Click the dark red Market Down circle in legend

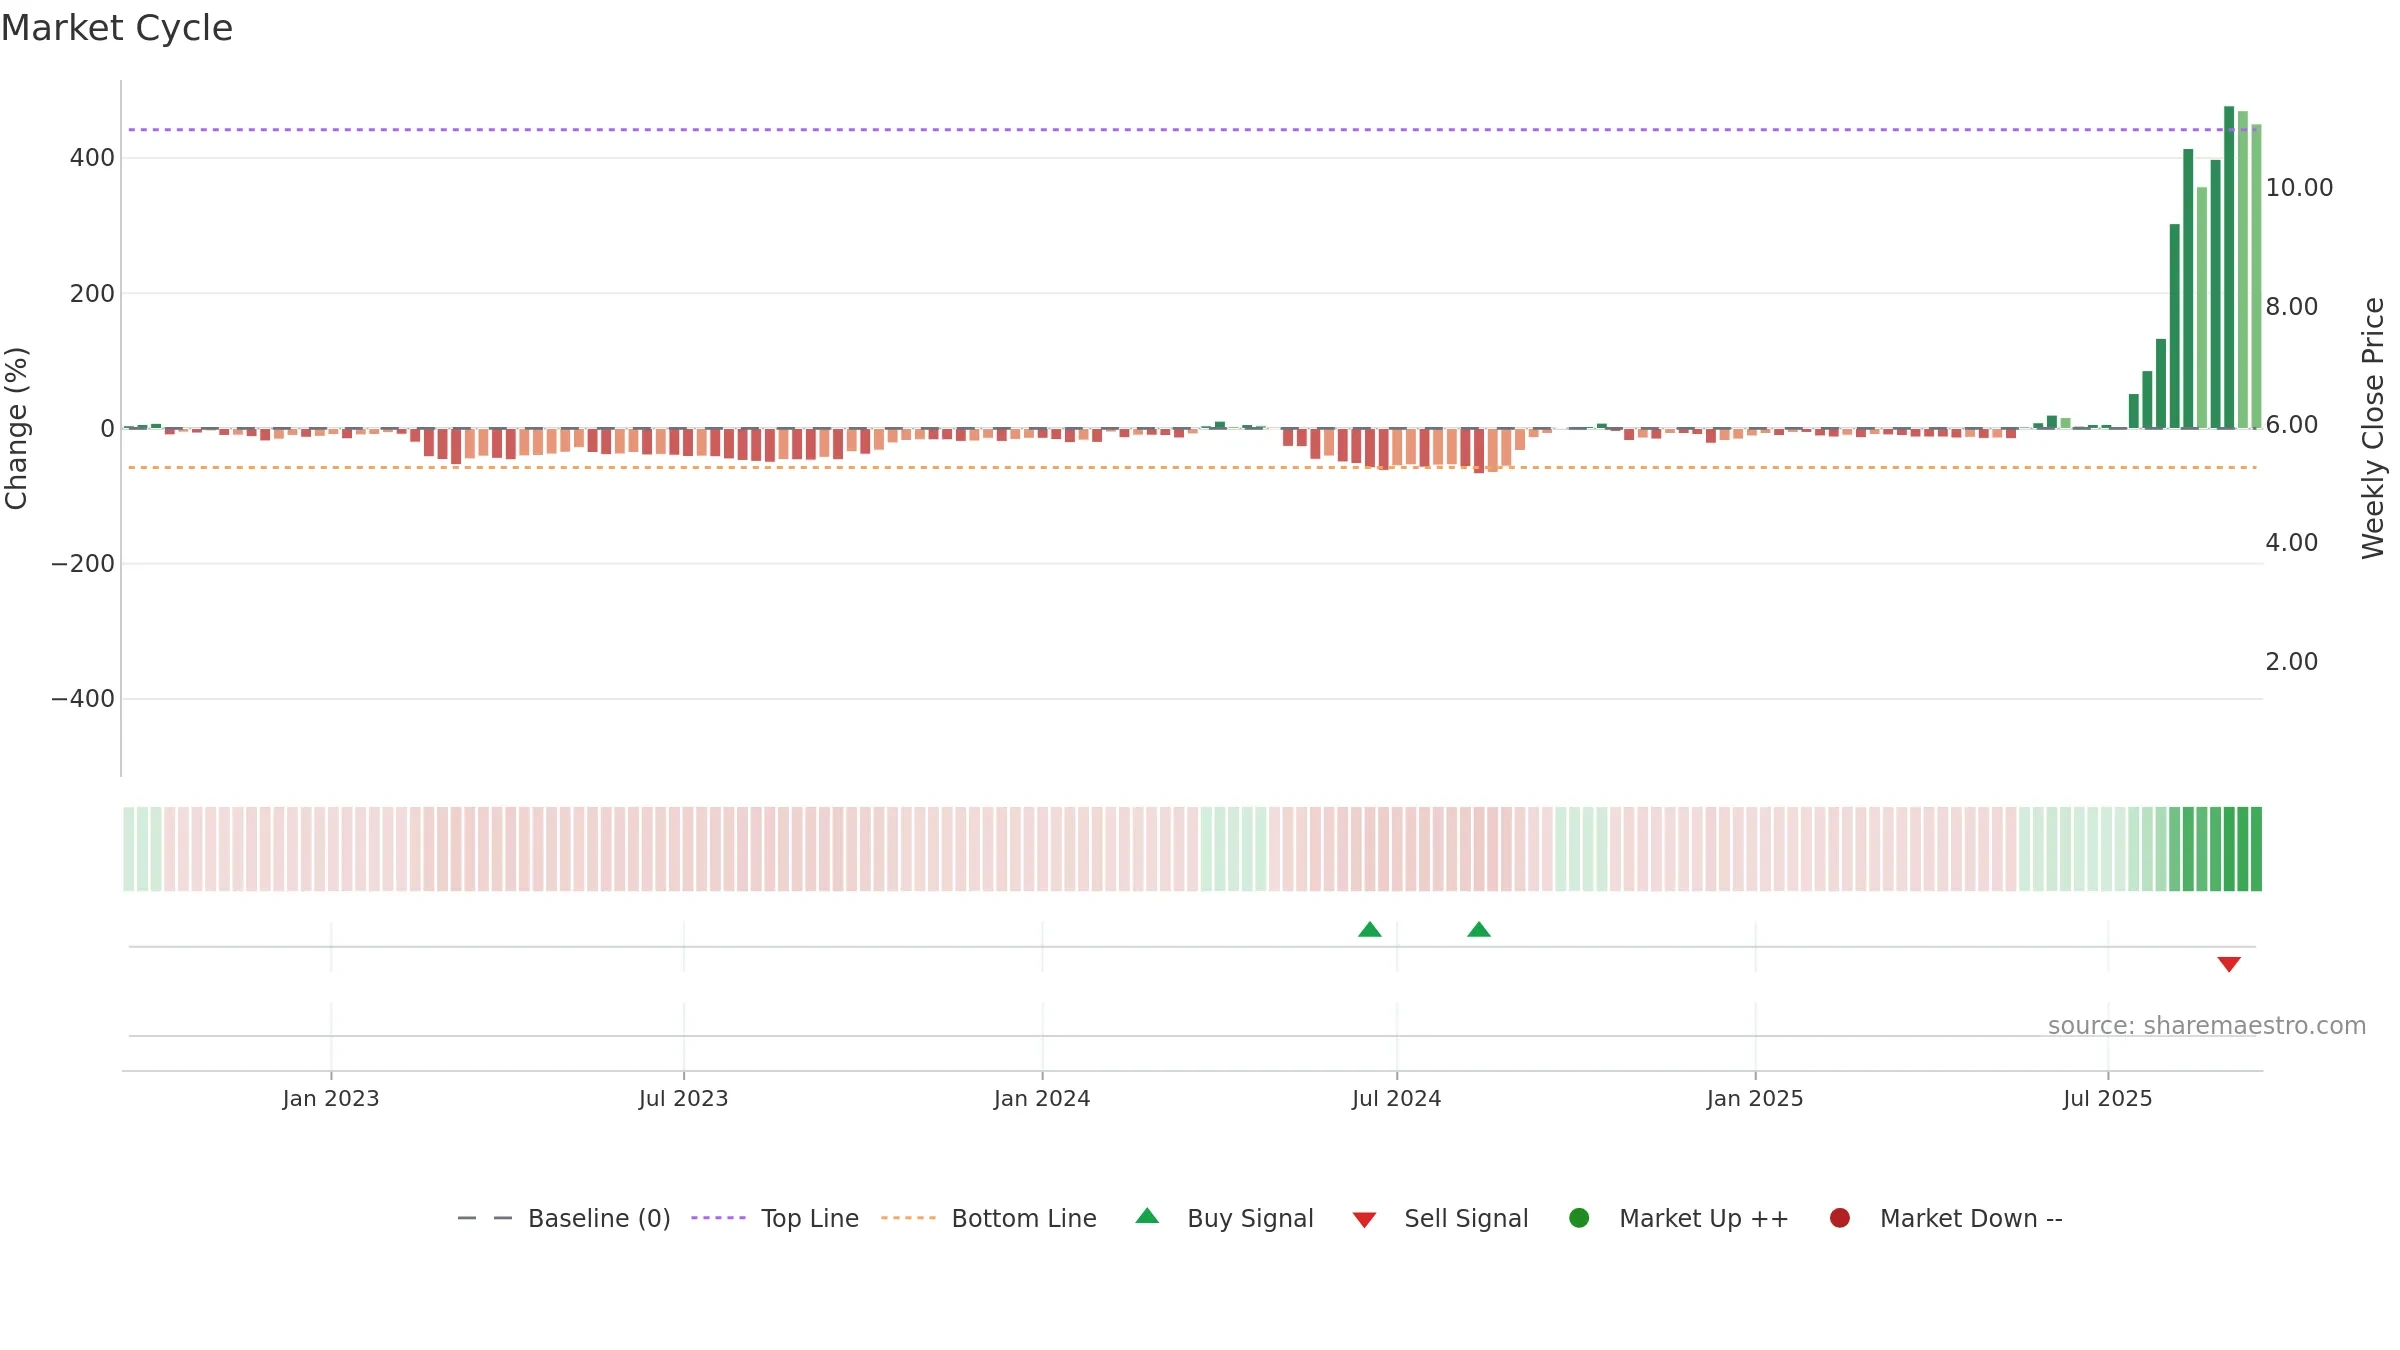pyautogui.click(x=1839, y=1218)
